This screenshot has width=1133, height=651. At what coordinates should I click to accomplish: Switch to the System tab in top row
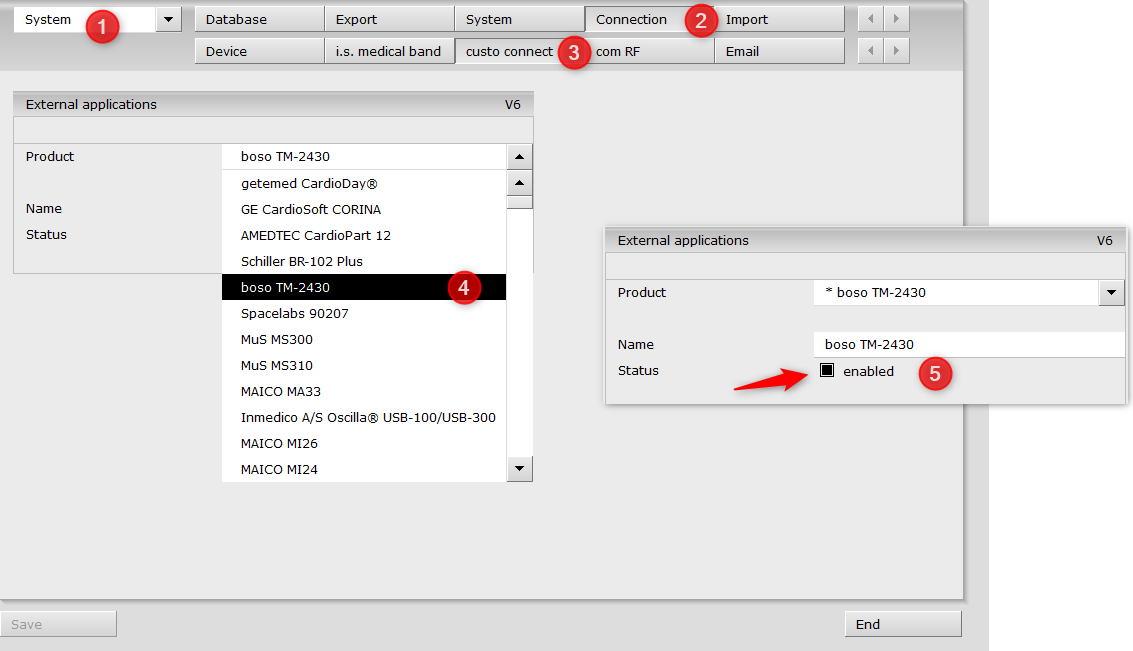tap(520, 20)
